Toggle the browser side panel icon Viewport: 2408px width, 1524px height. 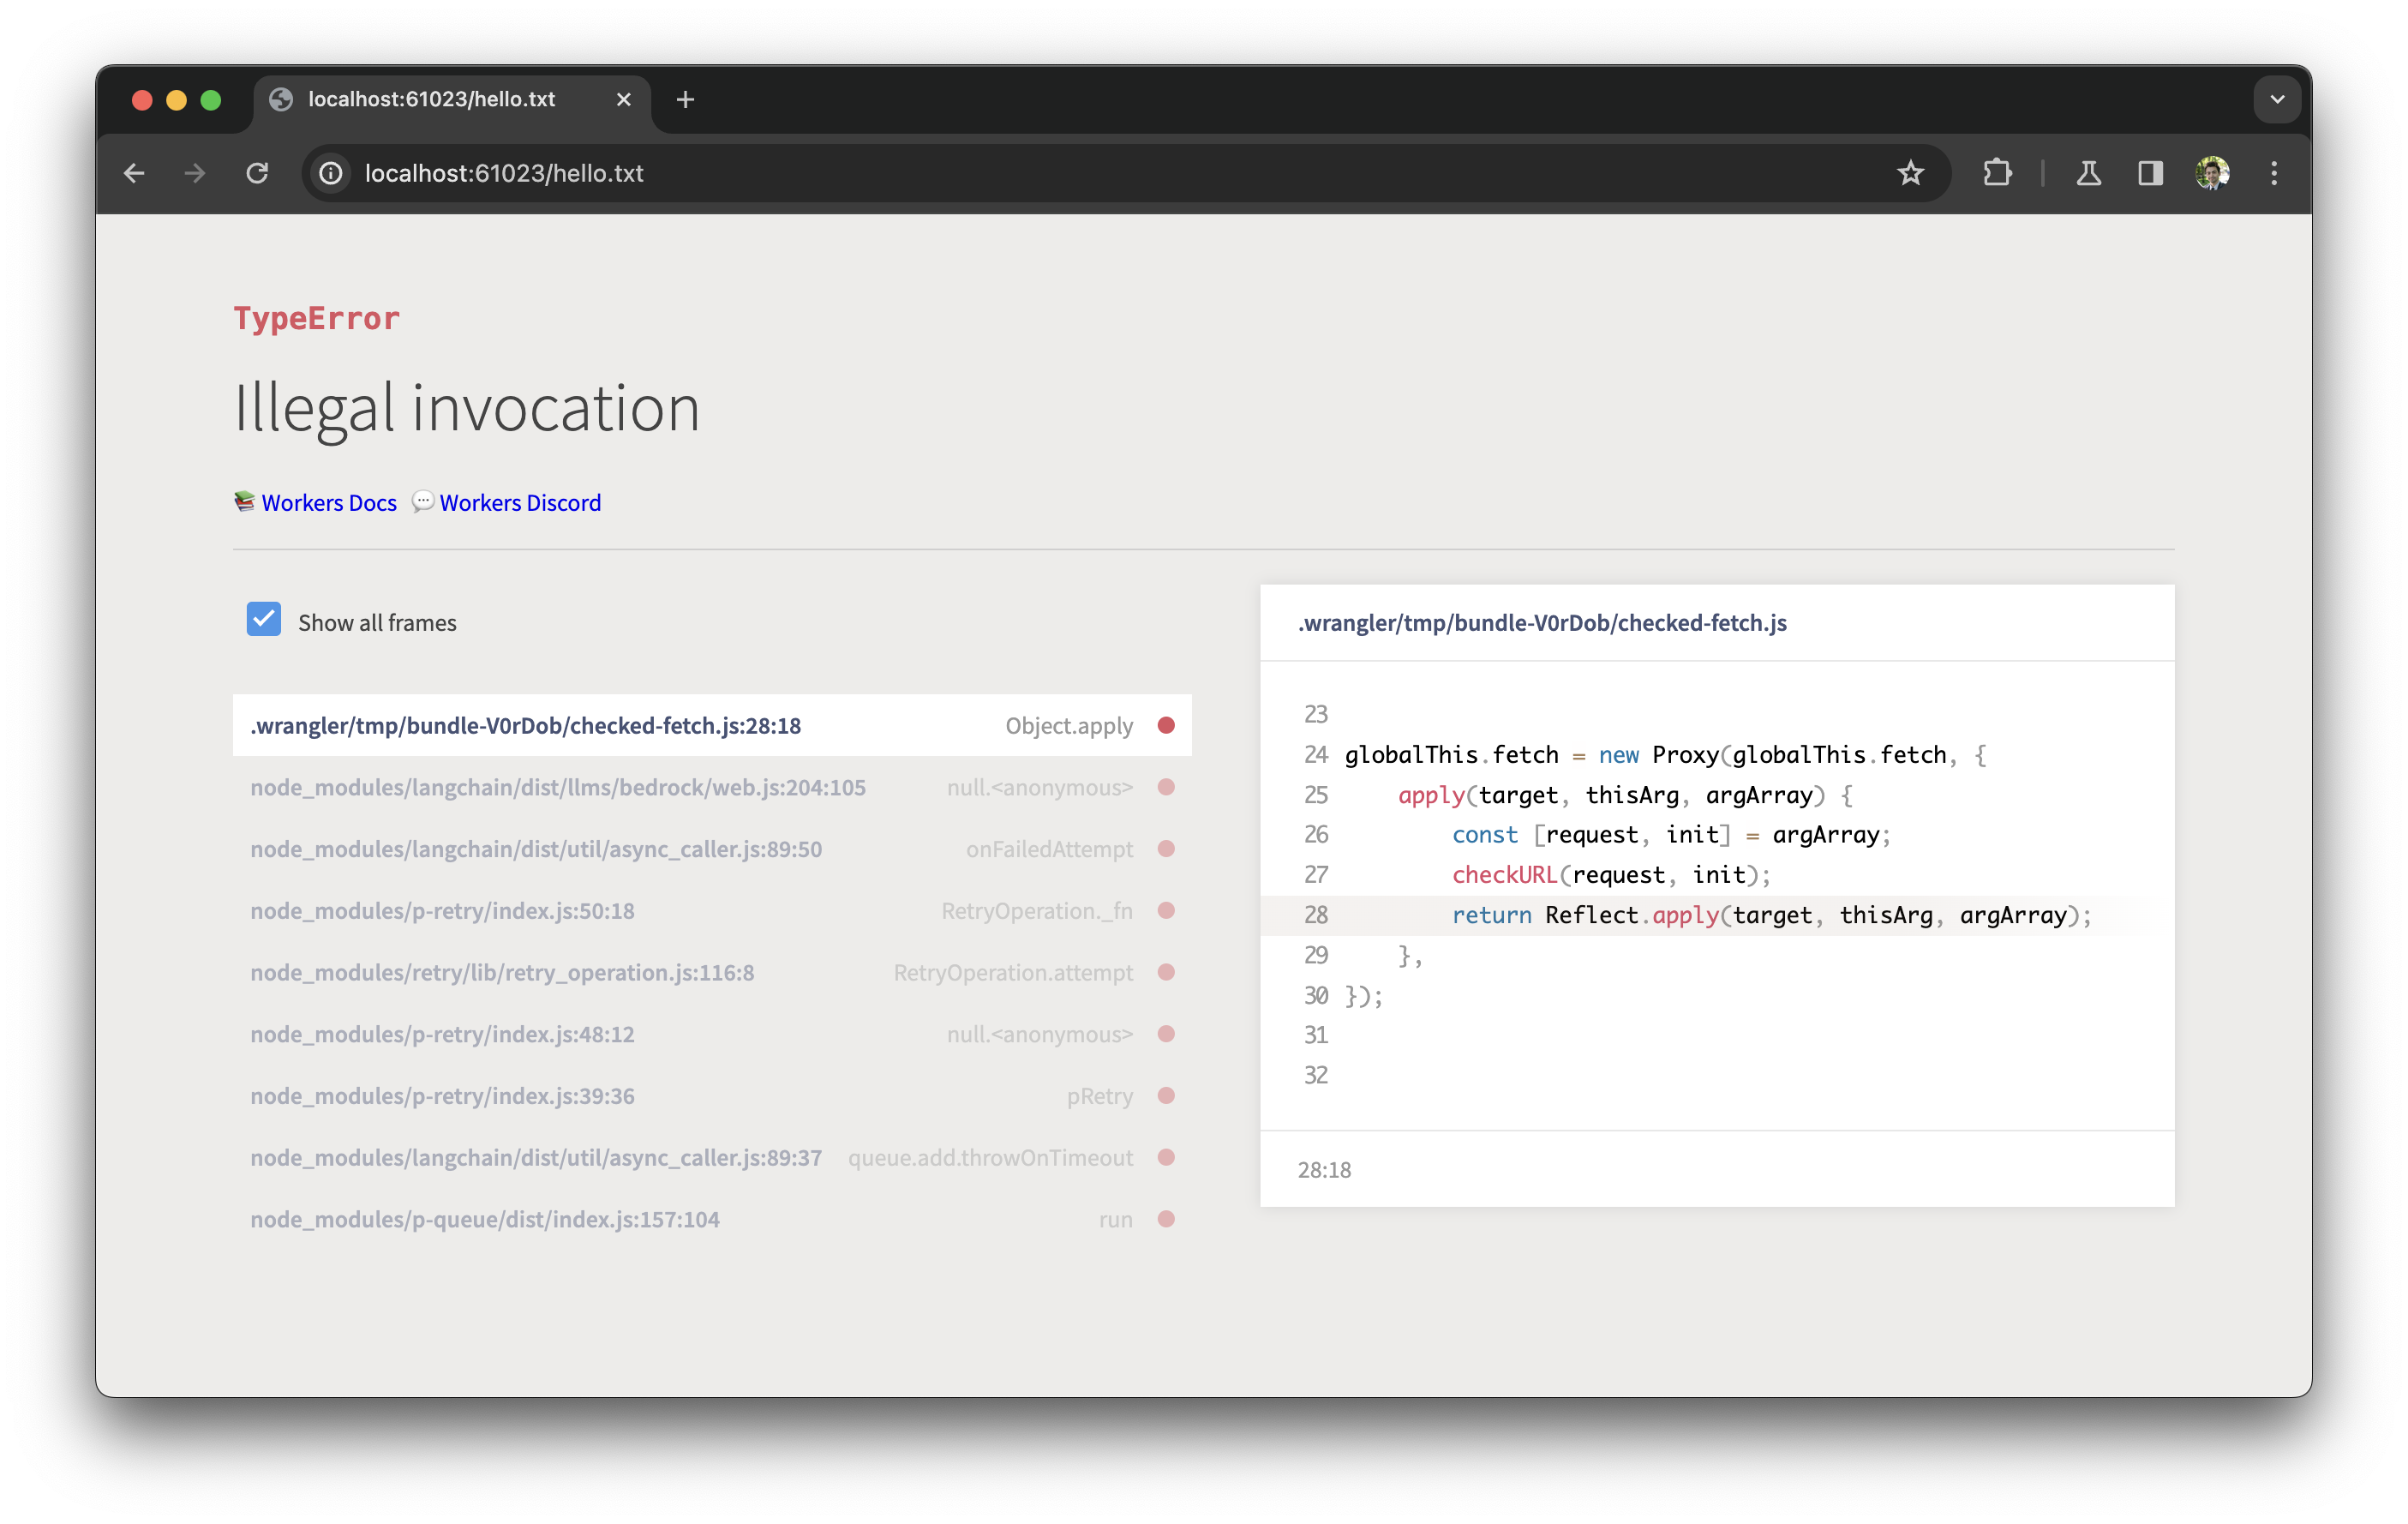coord(2150,173)
